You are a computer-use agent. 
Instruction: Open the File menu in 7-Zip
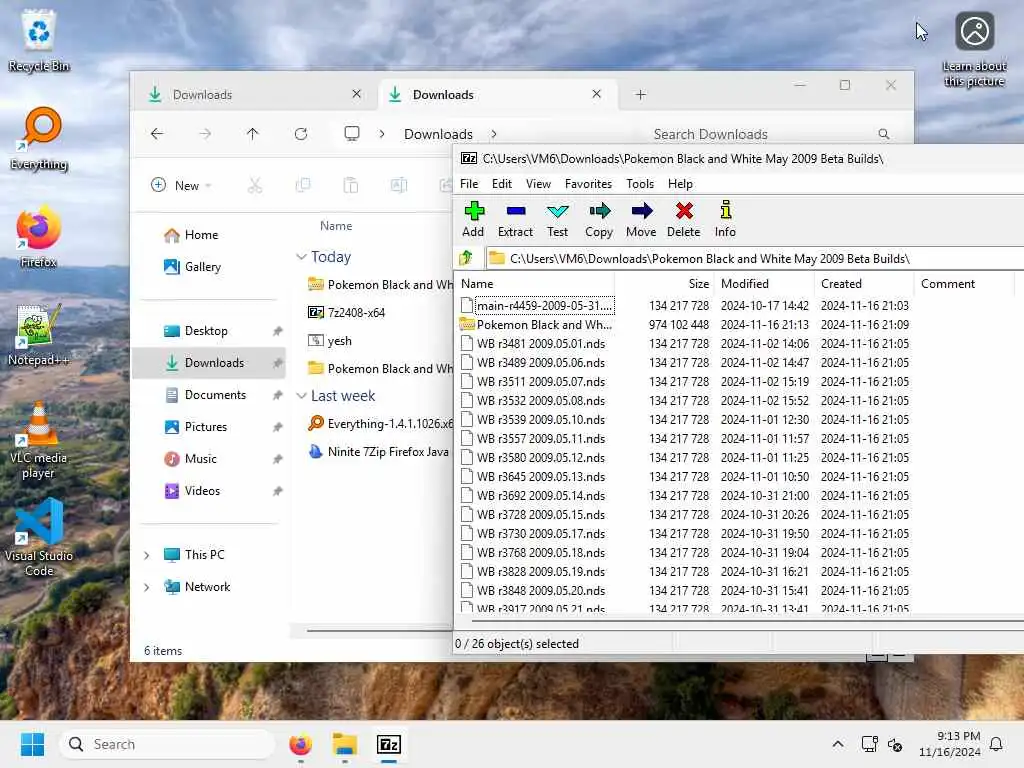[x=469, y=184]
